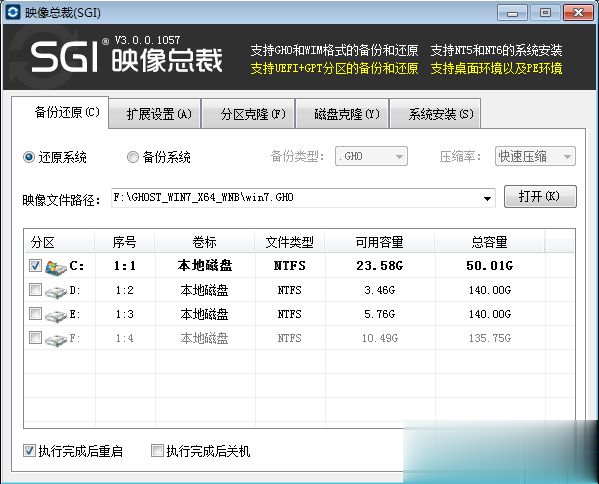Click the 3.46G available capacity cell
Screen dimensions: 599x484
click(x=379, y=290)
